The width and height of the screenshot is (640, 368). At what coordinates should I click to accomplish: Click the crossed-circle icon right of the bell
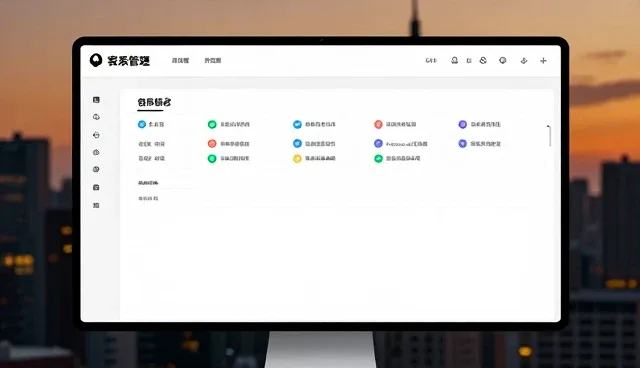point(483,60)
